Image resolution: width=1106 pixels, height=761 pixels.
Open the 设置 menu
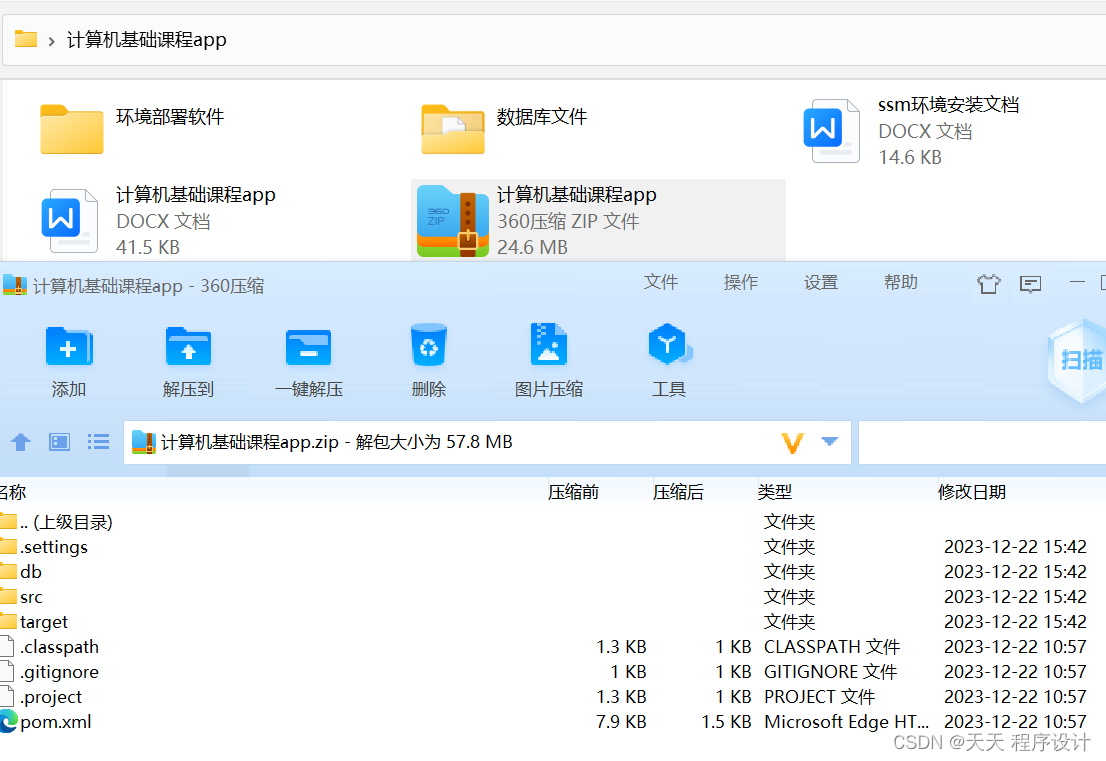tap(820, 282)
